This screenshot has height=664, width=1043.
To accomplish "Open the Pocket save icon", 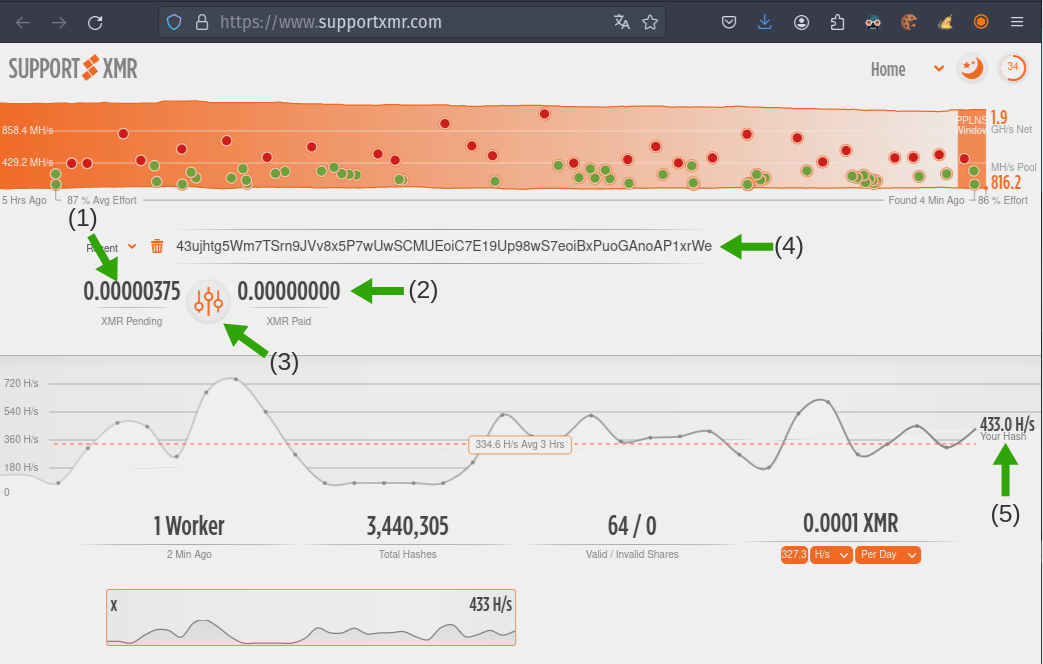I will pyautogui.click(x=729, y=22).
